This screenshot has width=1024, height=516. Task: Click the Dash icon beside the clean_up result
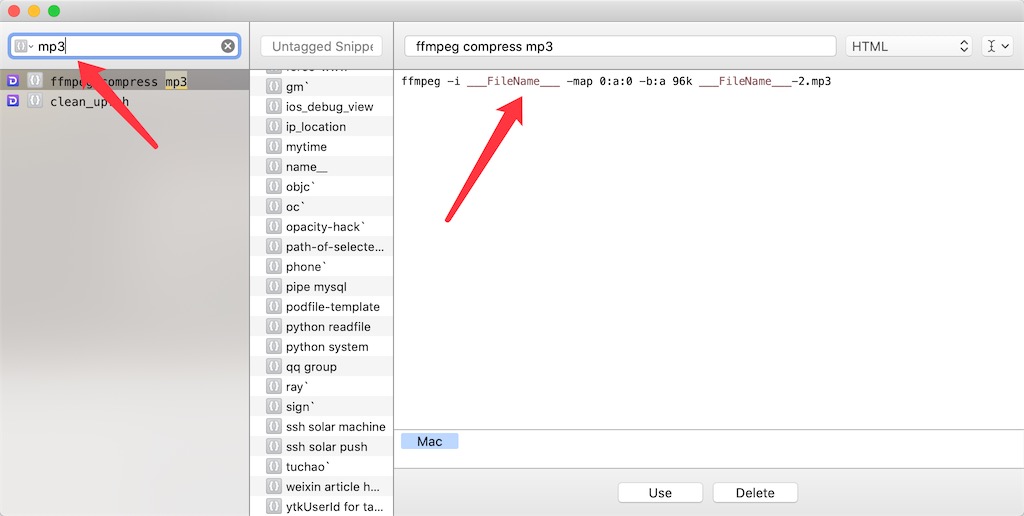click(x=13, y=101)
